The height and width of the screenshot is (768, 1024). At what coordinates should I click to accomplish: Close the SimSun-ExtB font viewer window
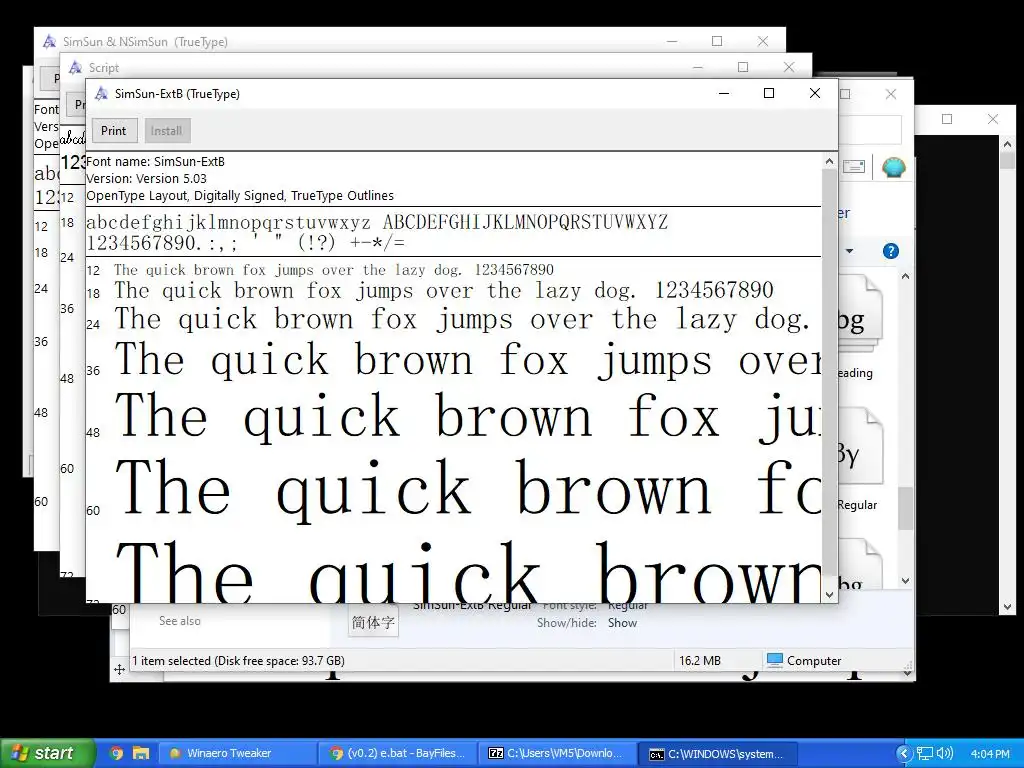814,93
